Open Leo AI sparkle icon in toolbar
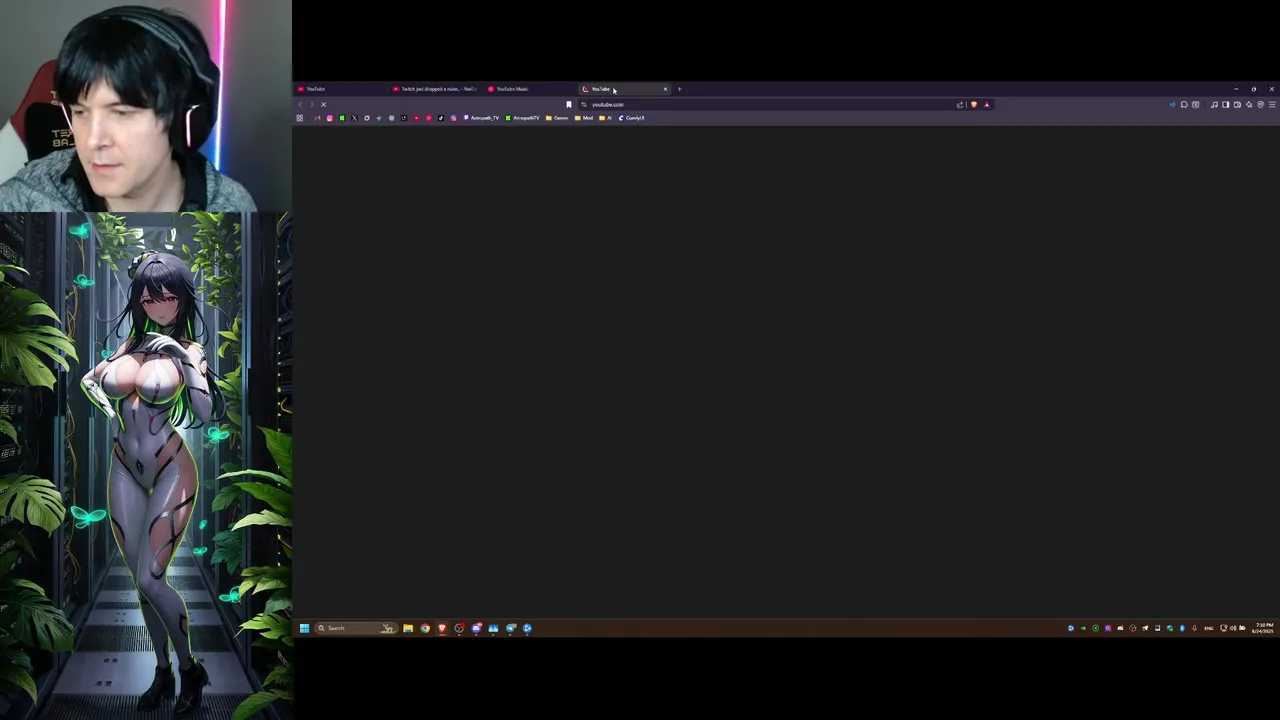The image size is (1280, 720). pyautogui.click(x=1249, y=104)
